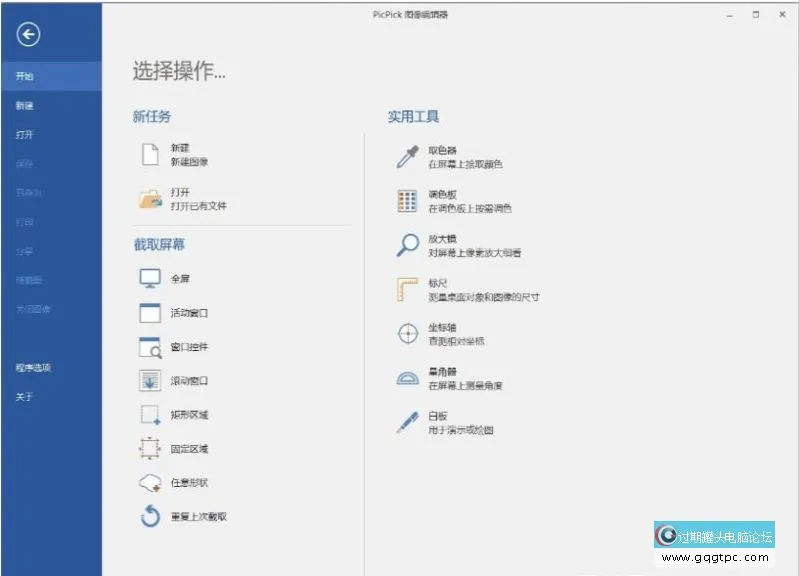Choose the 滚动窗口 capture icon
The width and height of the screenshot is (799, 576).
pyautogui.click(x=150, y=381)
